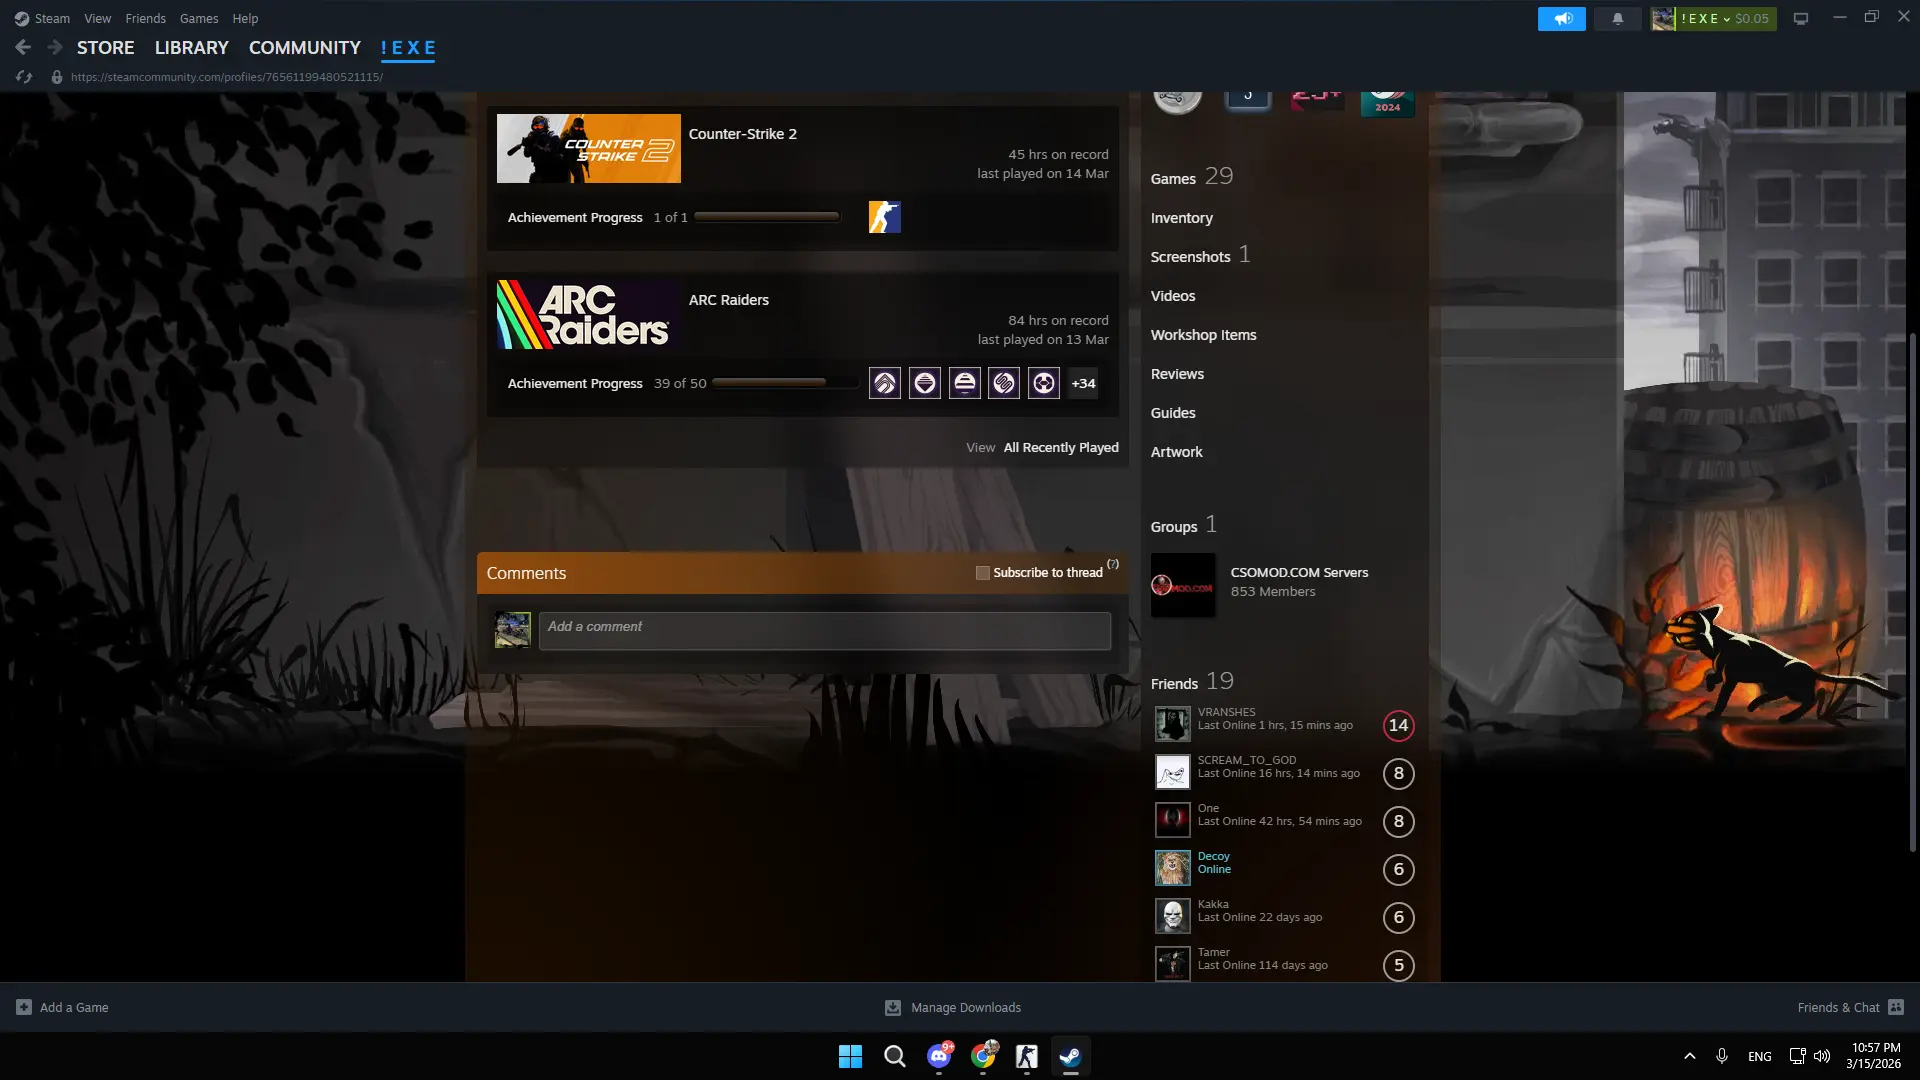Open the Windows Start menu
The image size is (1920, 1080).
pos(850,1056)
